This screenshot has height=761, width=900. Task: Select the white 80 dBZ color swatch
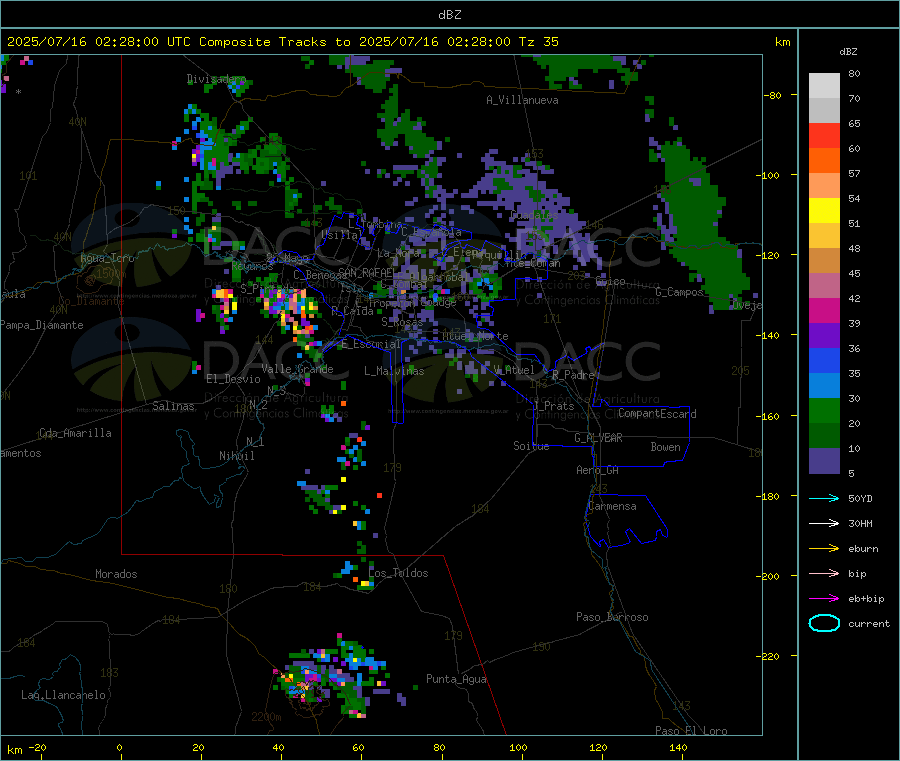[824, 86]
